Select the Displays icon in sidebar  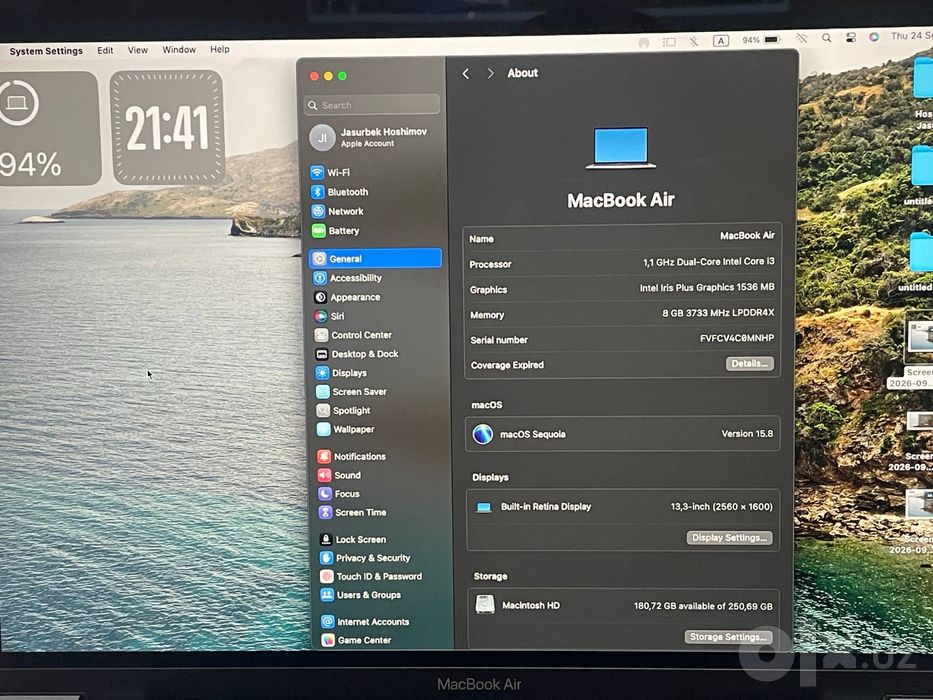click(x=323, y=373)
